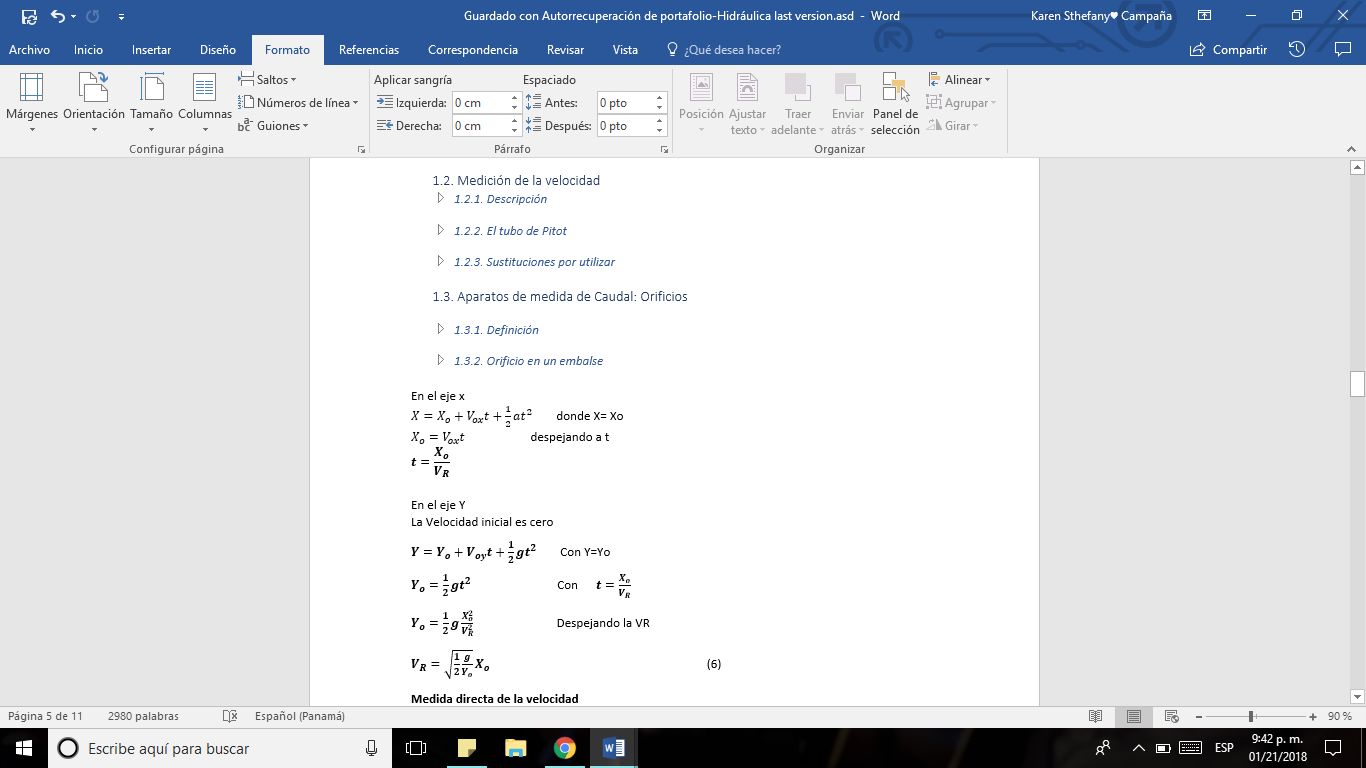Image resolution: width=1366 pixels, height=768 pixels.
Task: Click the Español (Panamá) language indicator
Action: pos(299,716)
